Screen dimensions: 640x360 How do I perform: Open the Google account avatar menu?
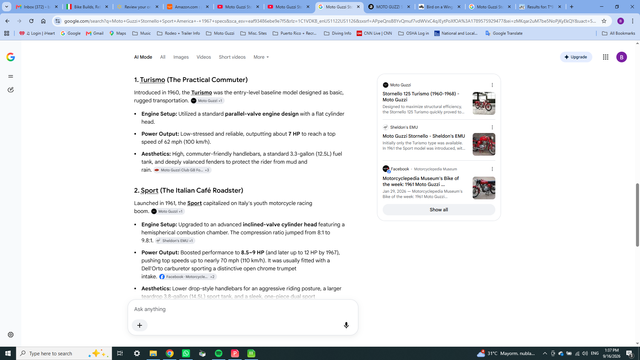pyautogui.click(x=621, y=57)
